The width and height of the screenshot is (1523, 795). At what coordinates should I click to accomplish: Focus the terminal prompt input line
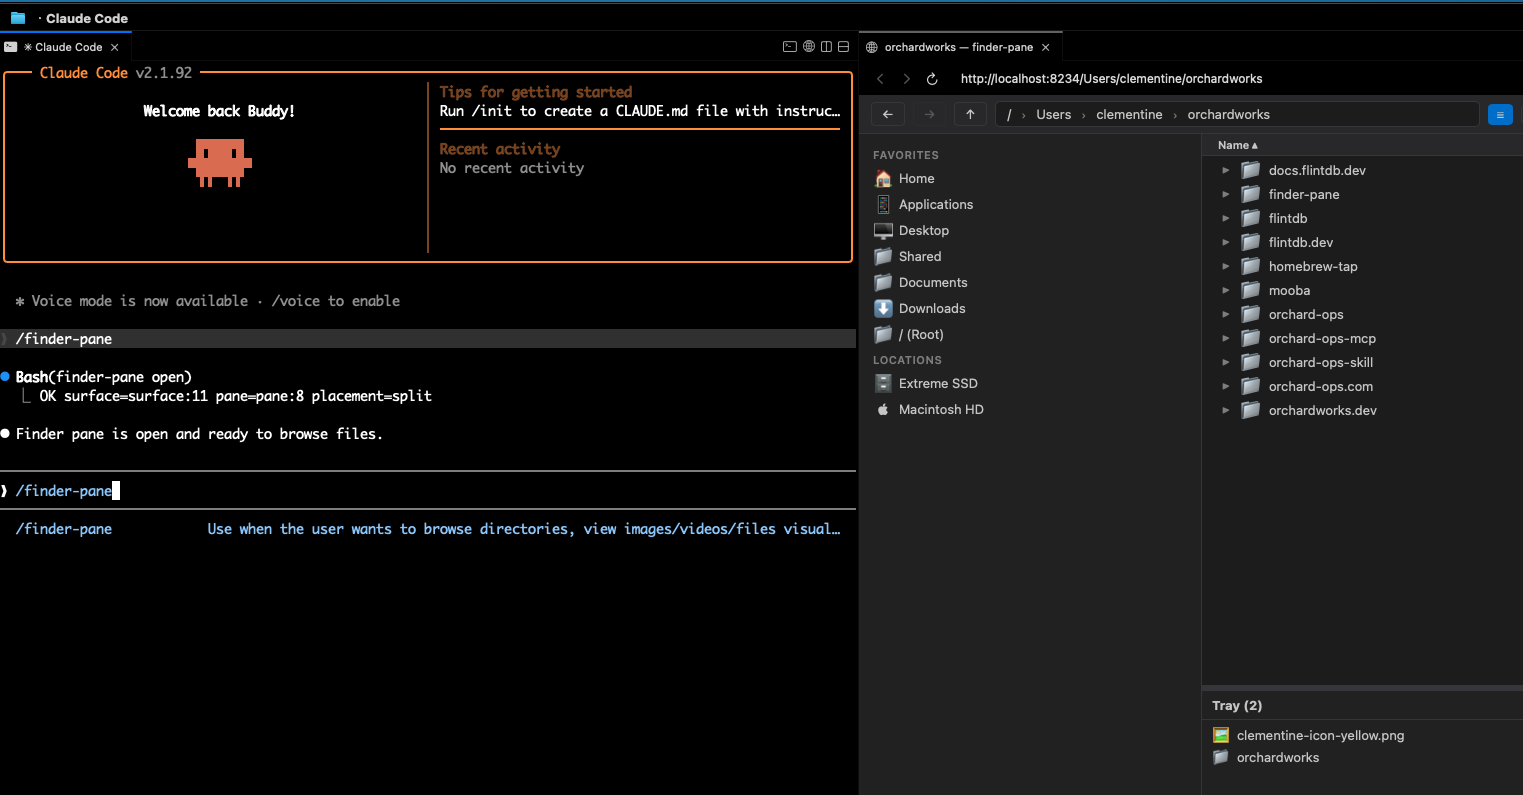[x=428, y=490]
